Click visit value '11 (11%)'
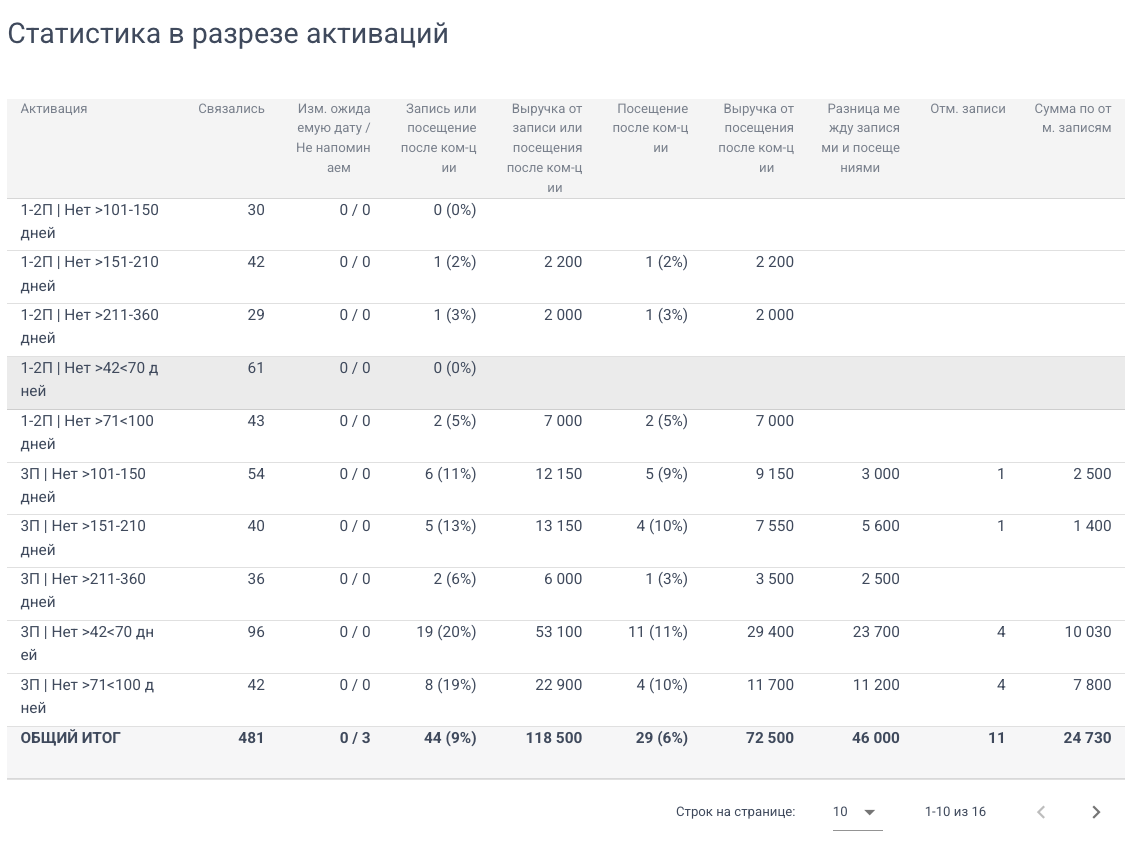1143x846 pixels. pos(658,632)
